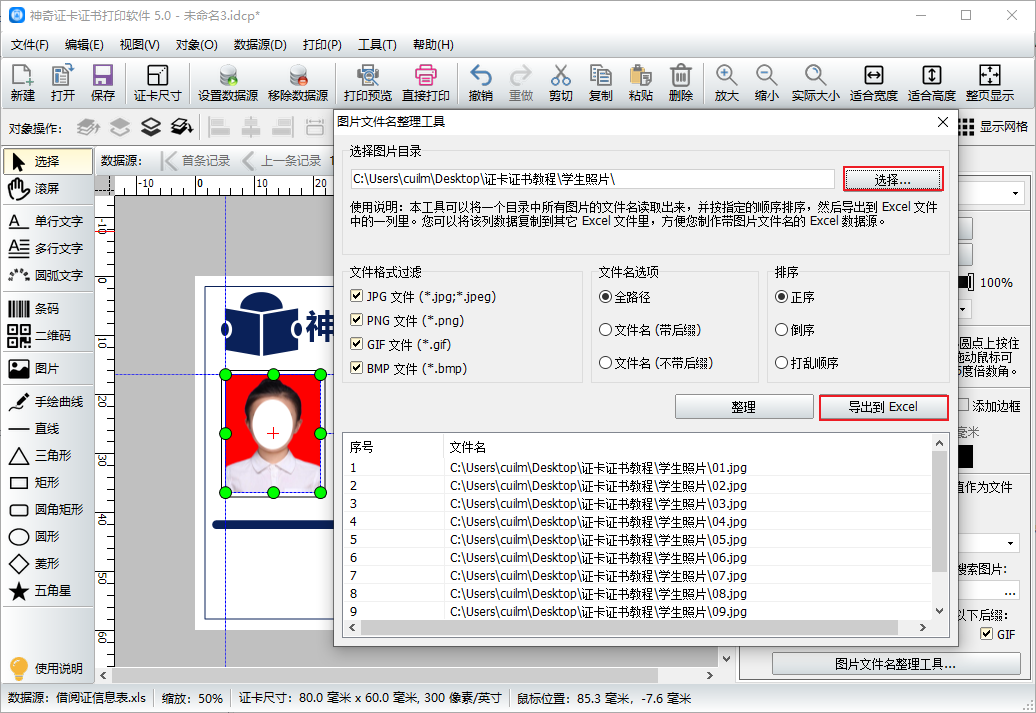This screenshot has height=713, width=1036.
Task: Uncheck JPG 文件 format filter
Action: pyautogui.click(x=357, y=296)
